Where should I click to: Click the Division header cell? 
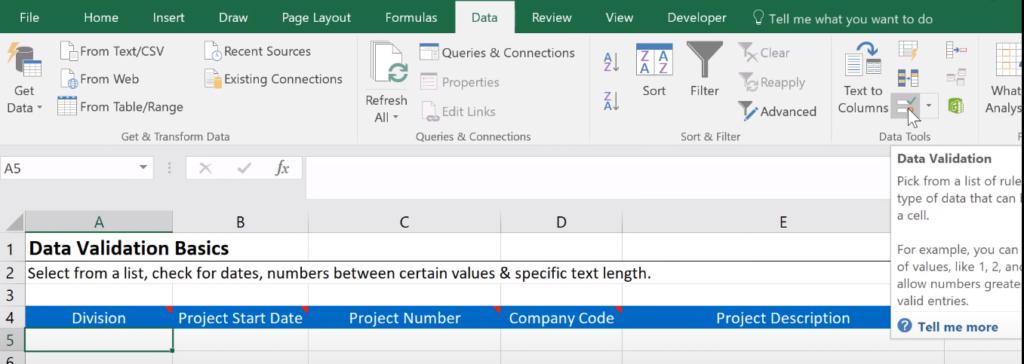coord(99,318)
